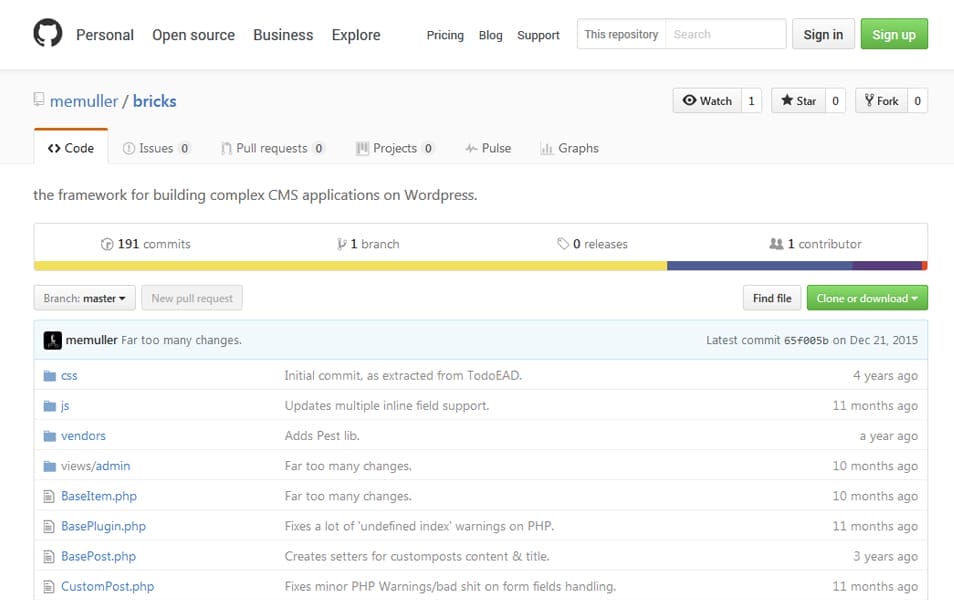Click the views/admin folder icon
Screen dimensions: 954x600
50,466
